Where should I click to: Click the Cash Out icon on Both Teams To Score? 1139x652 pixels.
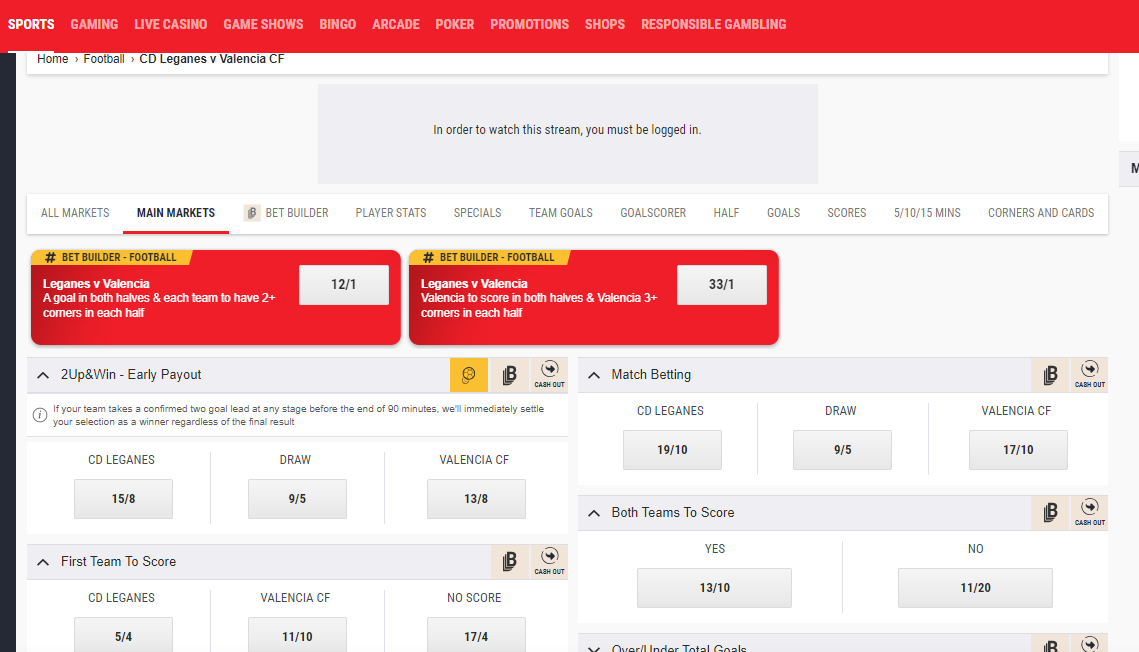1090,512
